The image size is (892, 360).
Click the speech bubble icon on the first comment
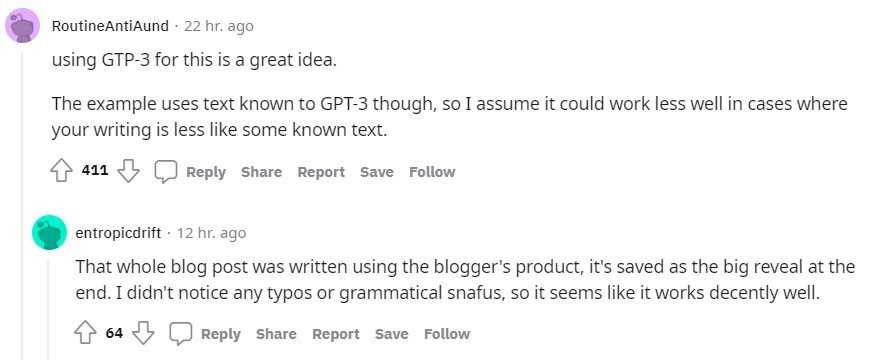pos(166,172)
